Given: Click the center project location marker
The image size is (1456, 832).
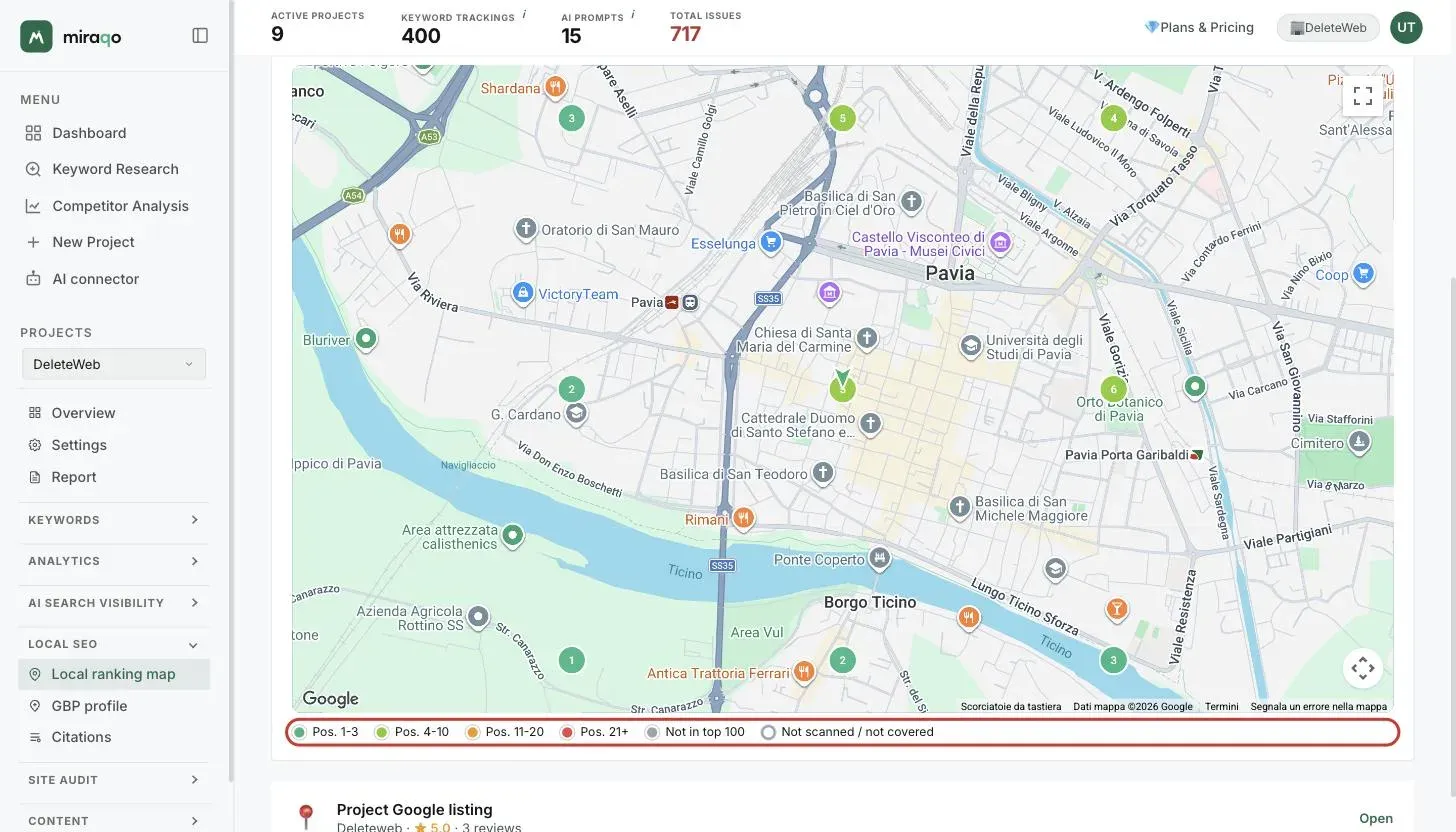Looking at the screenshot, I should coord(842,386).
